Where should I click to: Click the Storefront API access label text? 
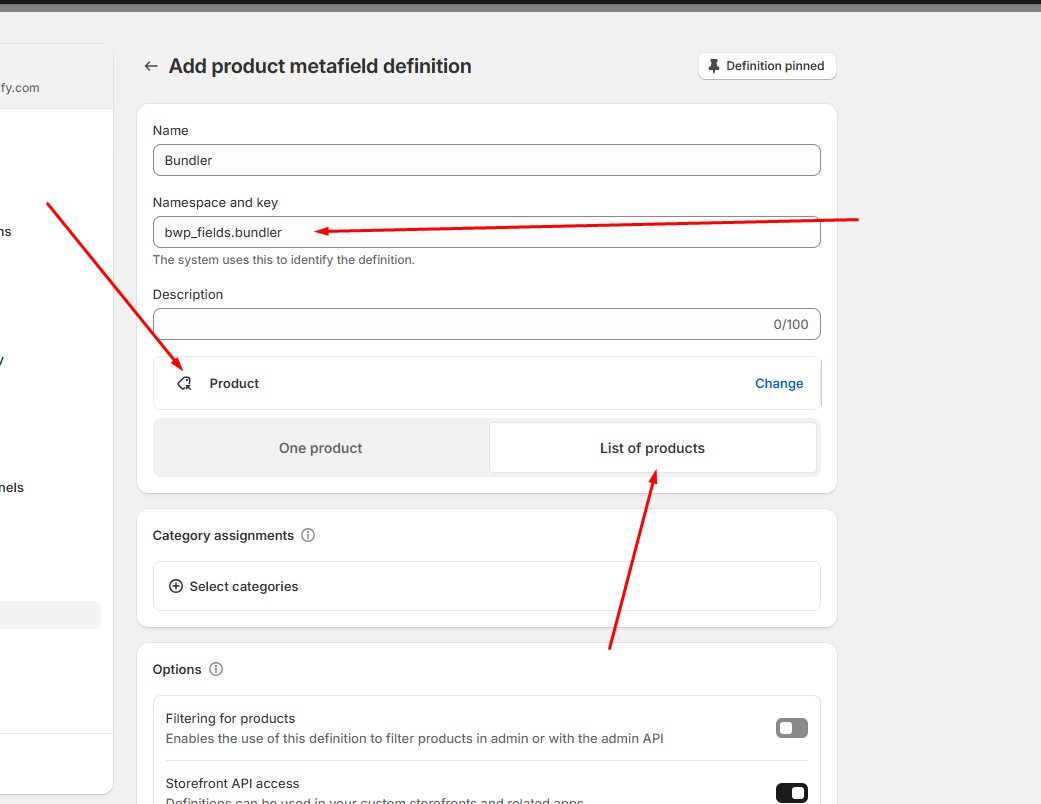pyautogui.click(x=232, y=783)
